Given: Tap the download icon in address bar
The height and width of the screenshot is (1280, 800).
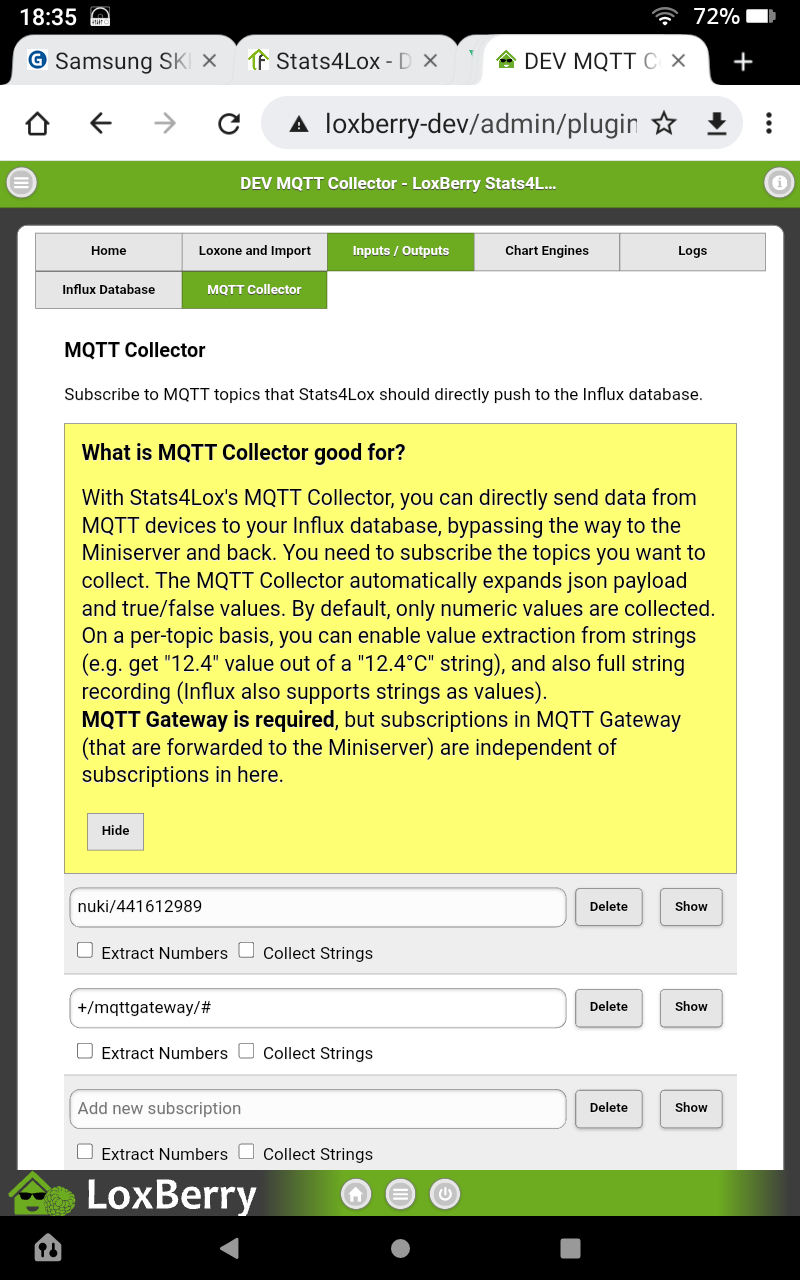Looking at the screenshot, I should point(716,123).
